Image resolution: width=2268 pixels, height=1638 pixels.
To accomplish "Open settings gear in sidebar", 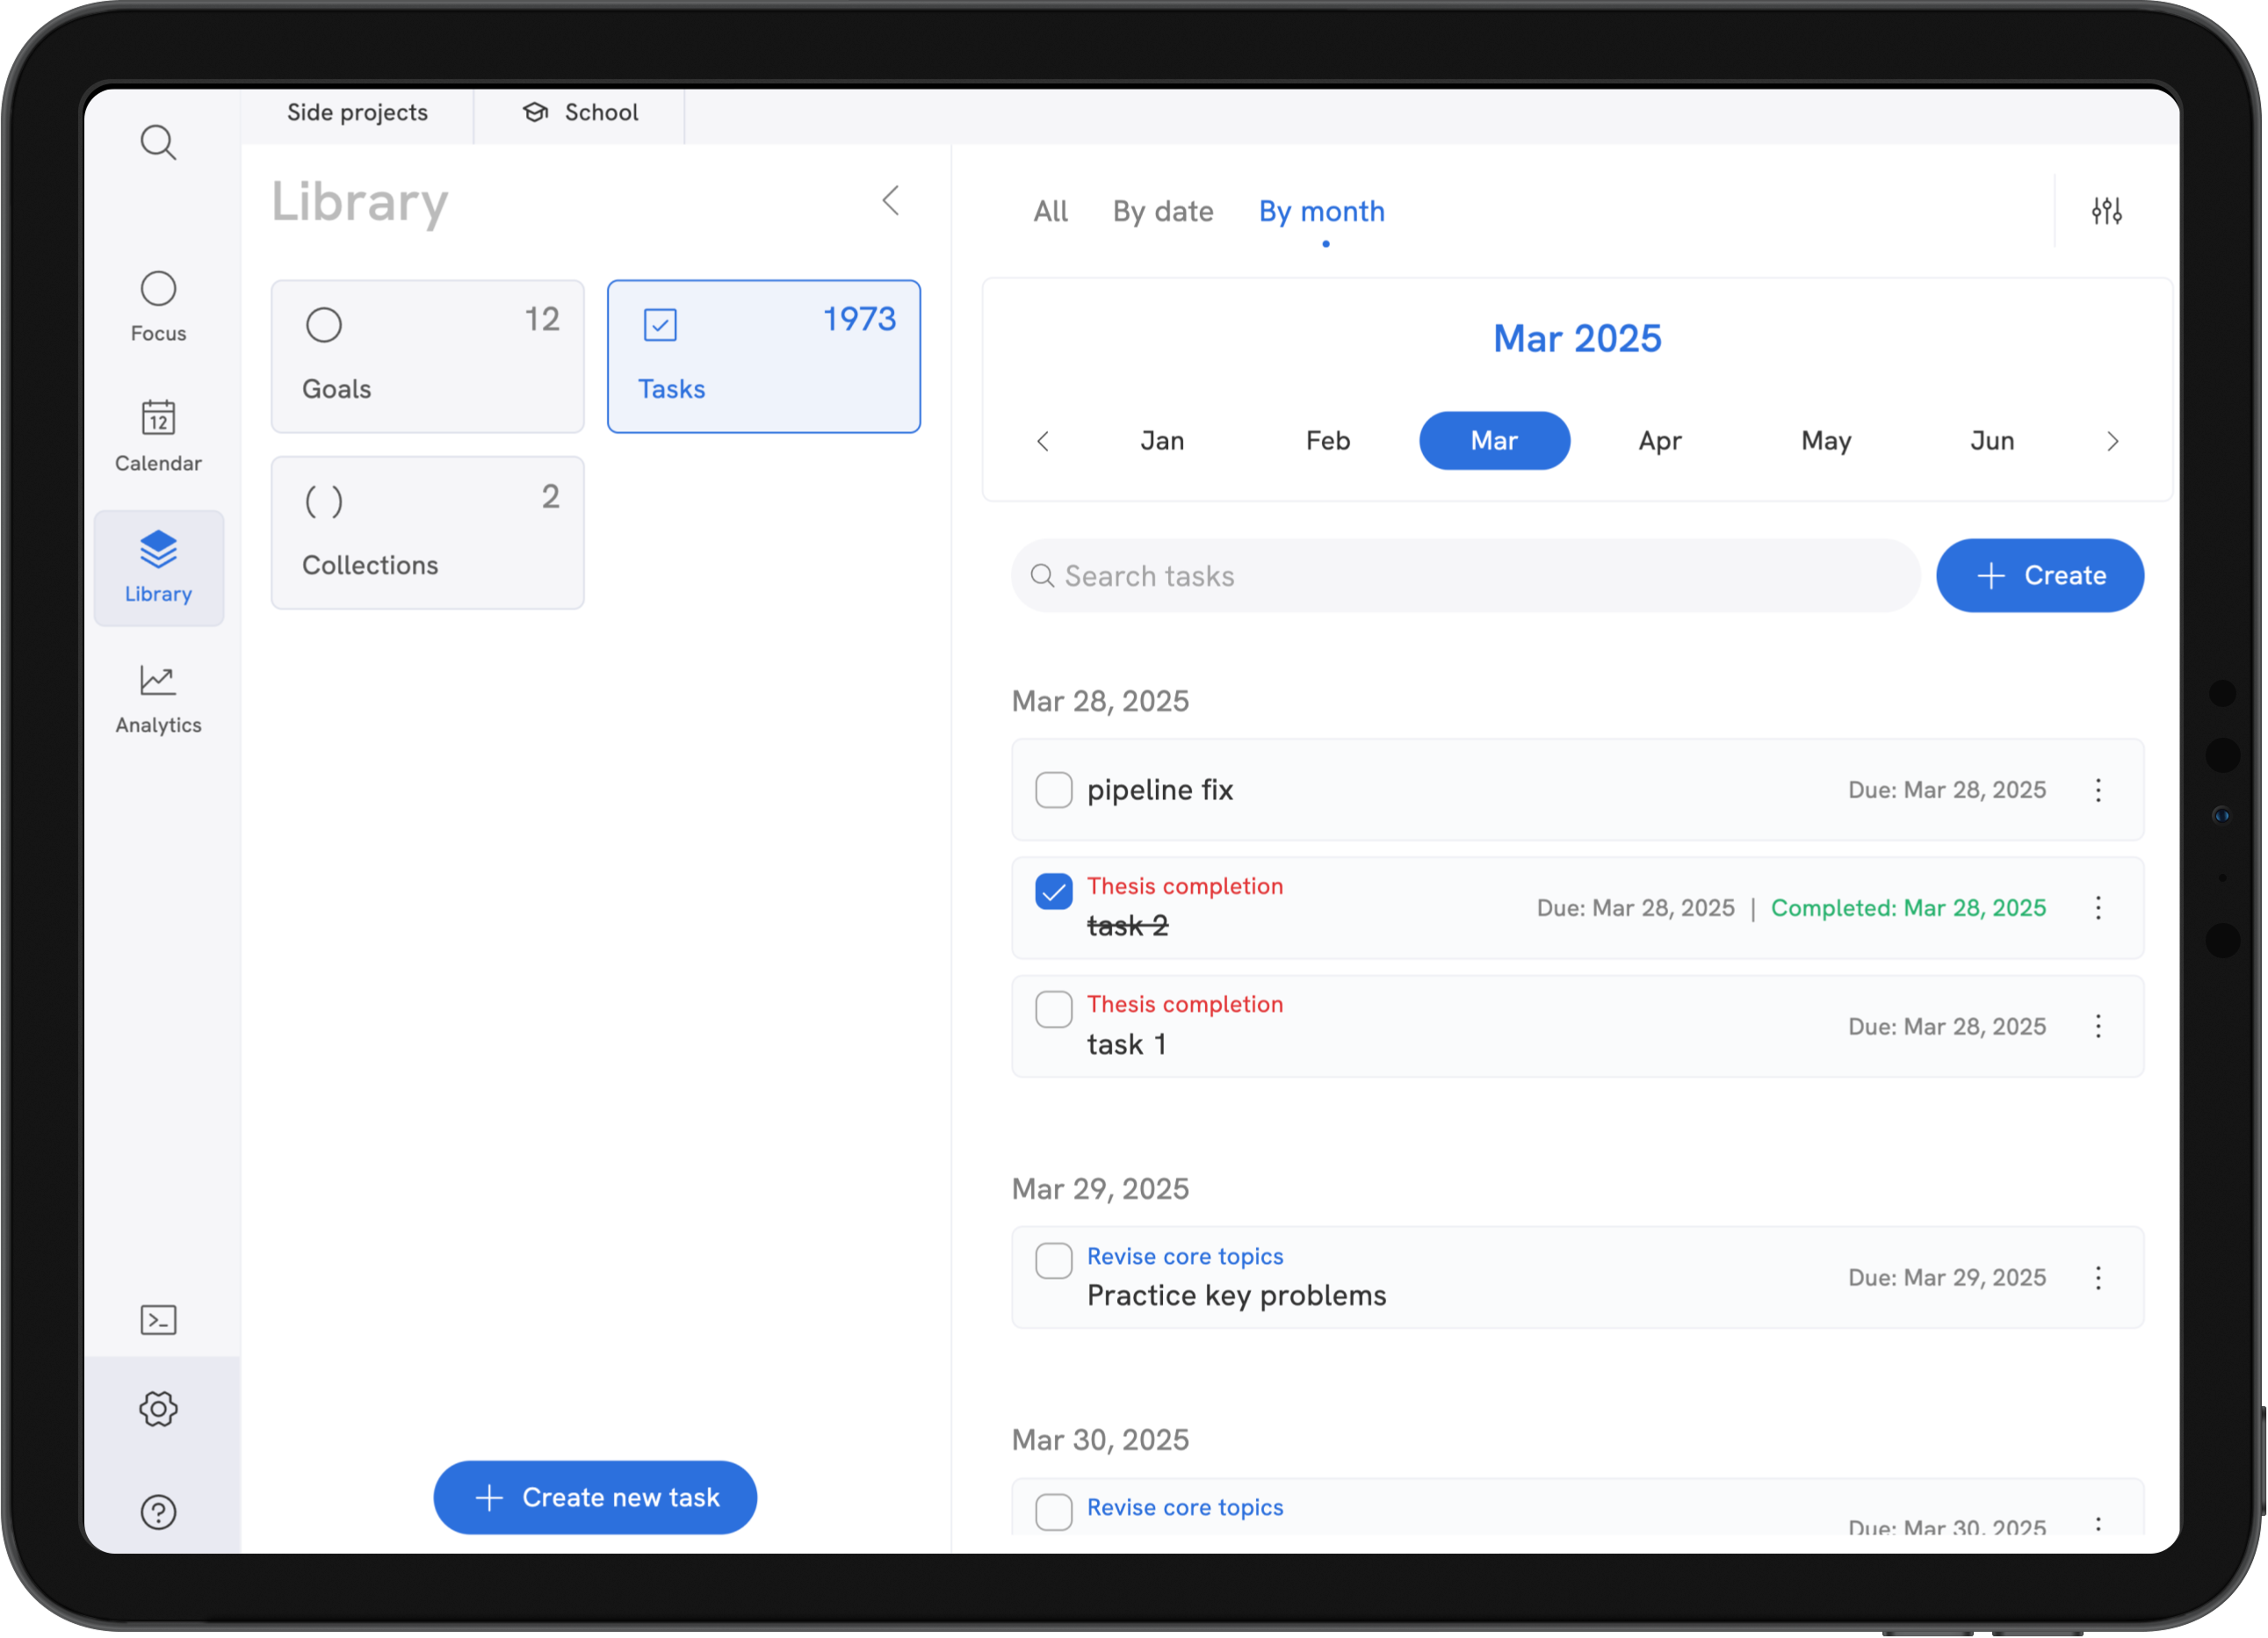I will click(x=158, y=1408).
